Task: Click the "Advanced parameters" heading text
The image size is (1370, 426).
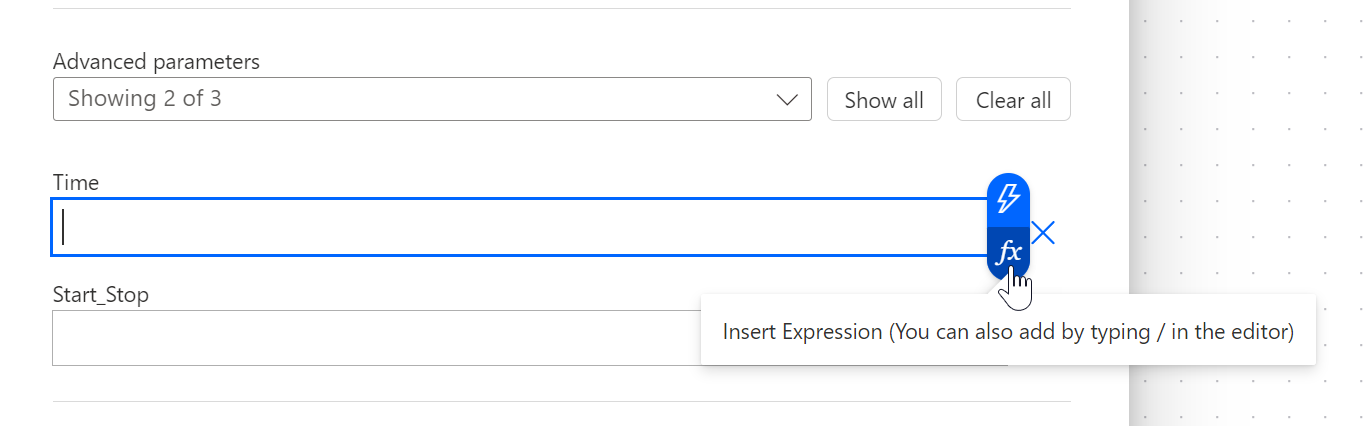Action: coord(156,62)
